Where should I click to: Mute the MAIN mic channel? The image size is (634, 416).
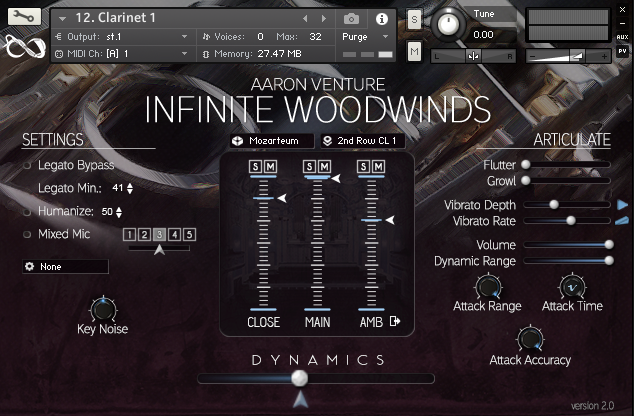(x=324, y=166)
